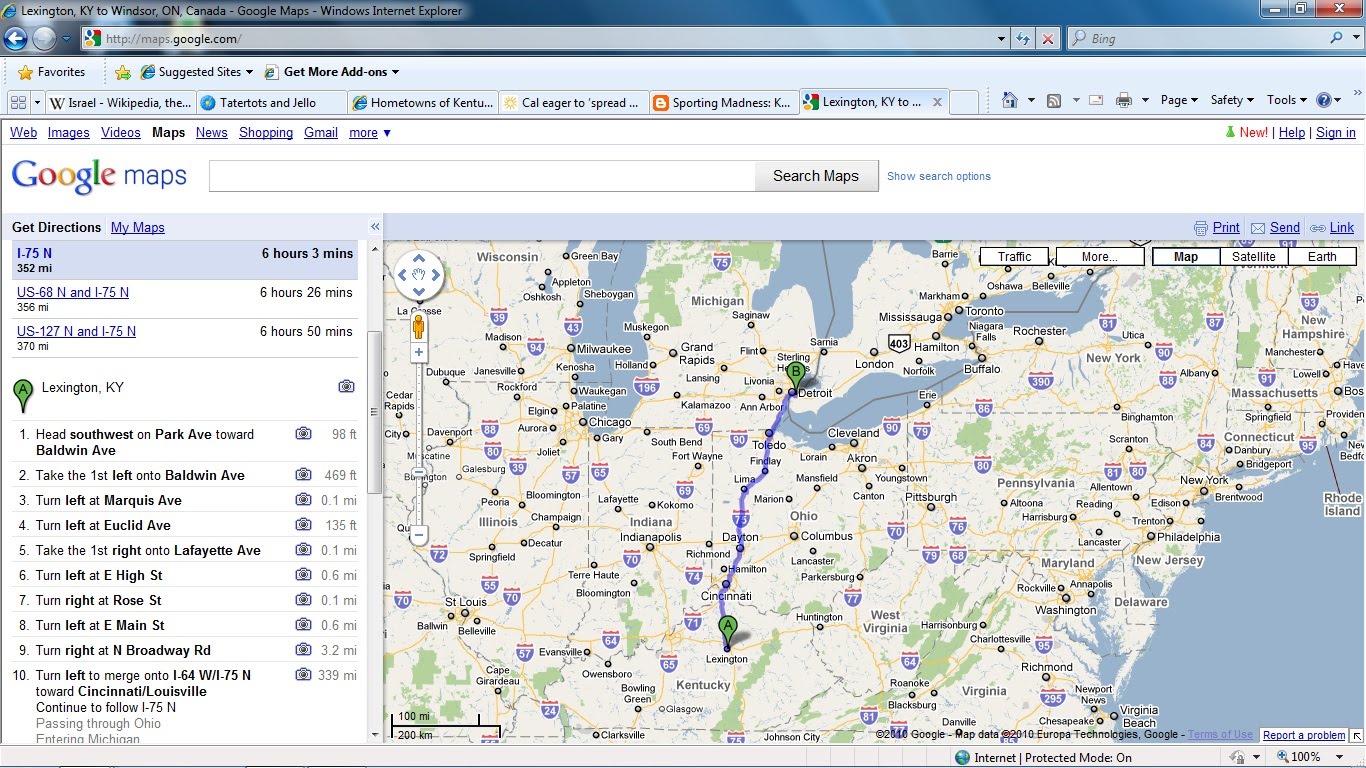Open the Suggested Sites dropdown
The height and width of the screenshot is (768, 1366).
(197, 72)
